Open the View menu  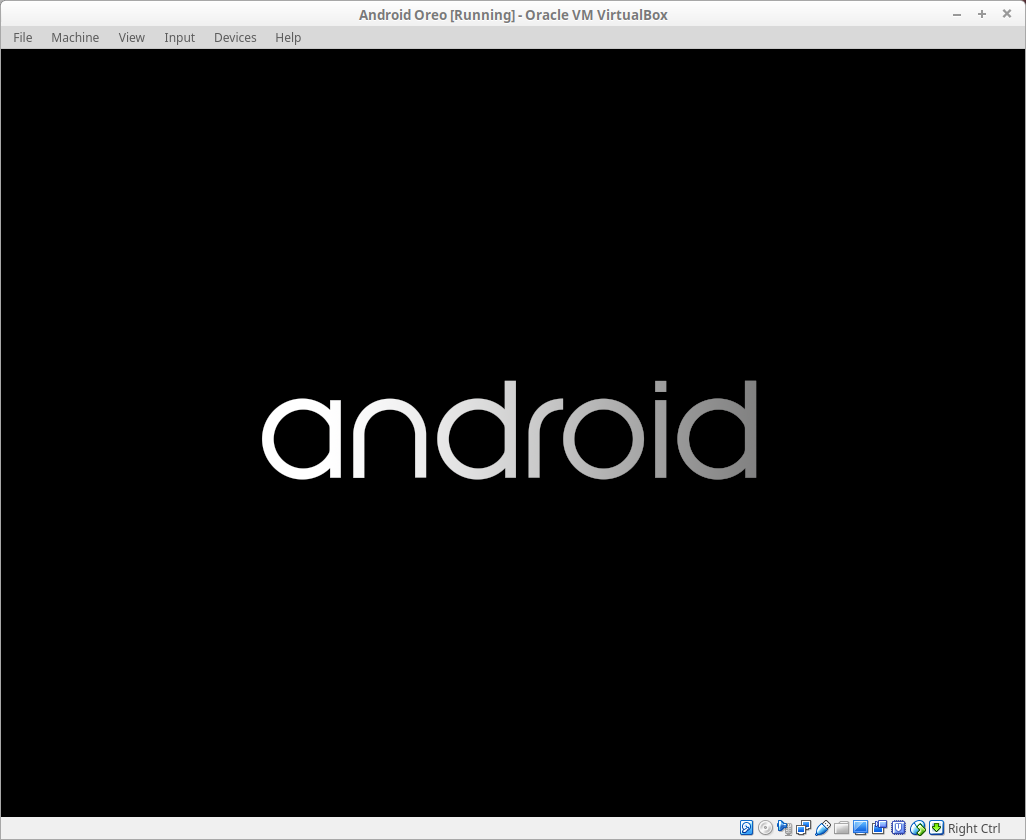pos(132,37)
